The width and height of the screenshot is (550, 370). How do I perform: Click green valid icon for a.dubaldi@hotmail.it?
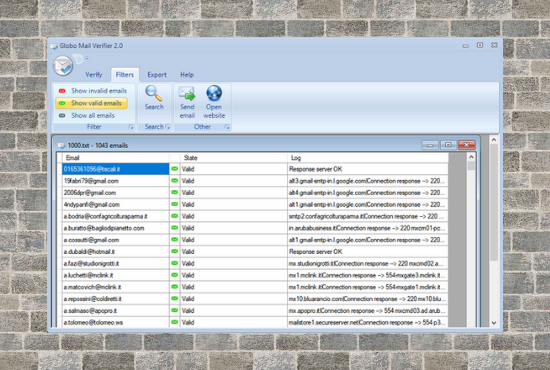(174, 251)
